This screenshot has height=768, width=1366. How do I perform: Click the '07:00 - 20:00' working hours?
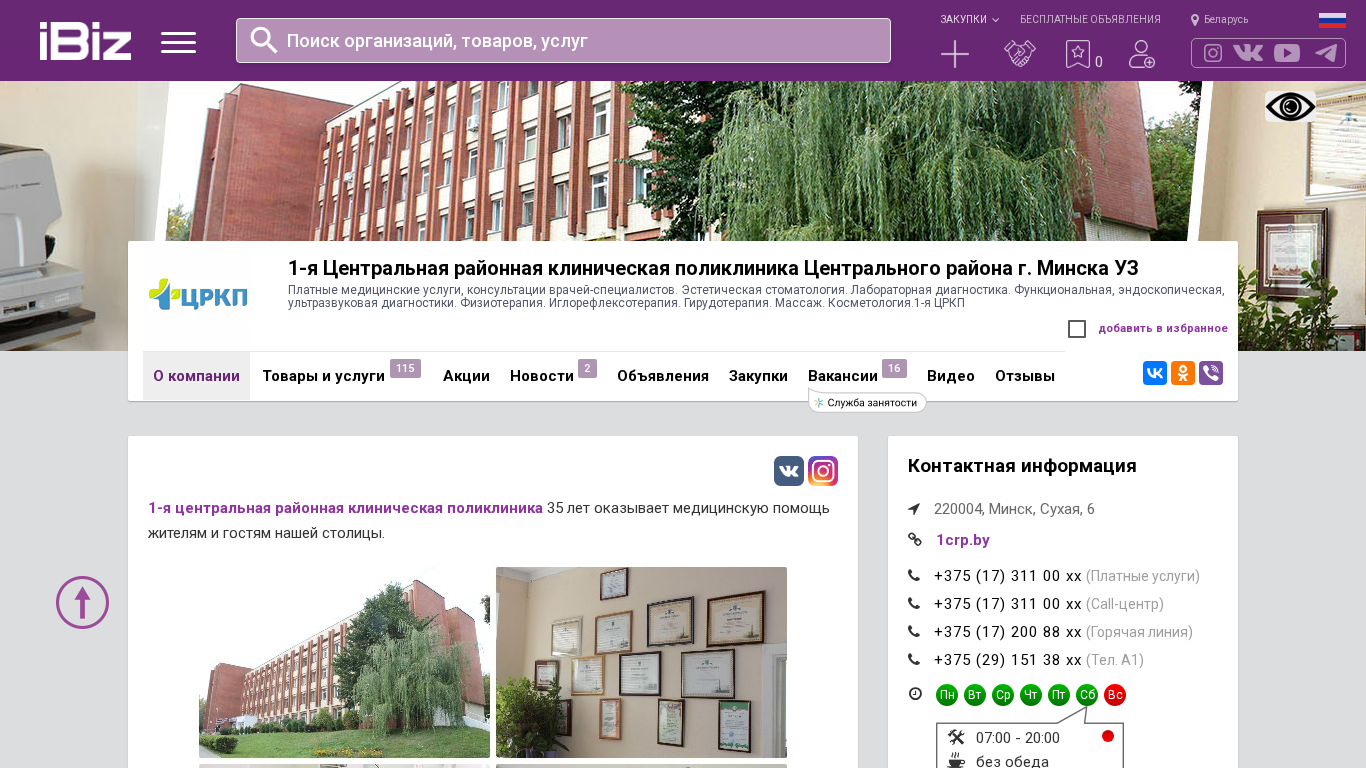point(1018,738)
